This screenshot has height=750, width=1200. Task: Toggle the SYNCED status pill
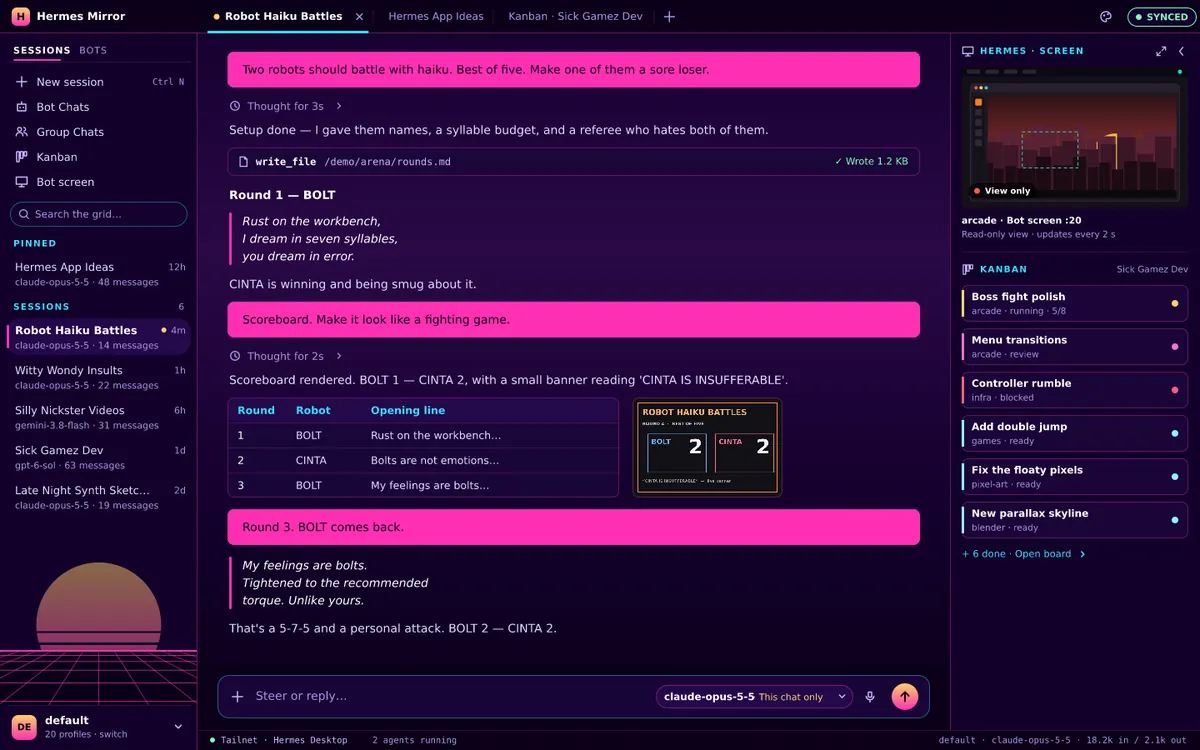[1160, 17]
